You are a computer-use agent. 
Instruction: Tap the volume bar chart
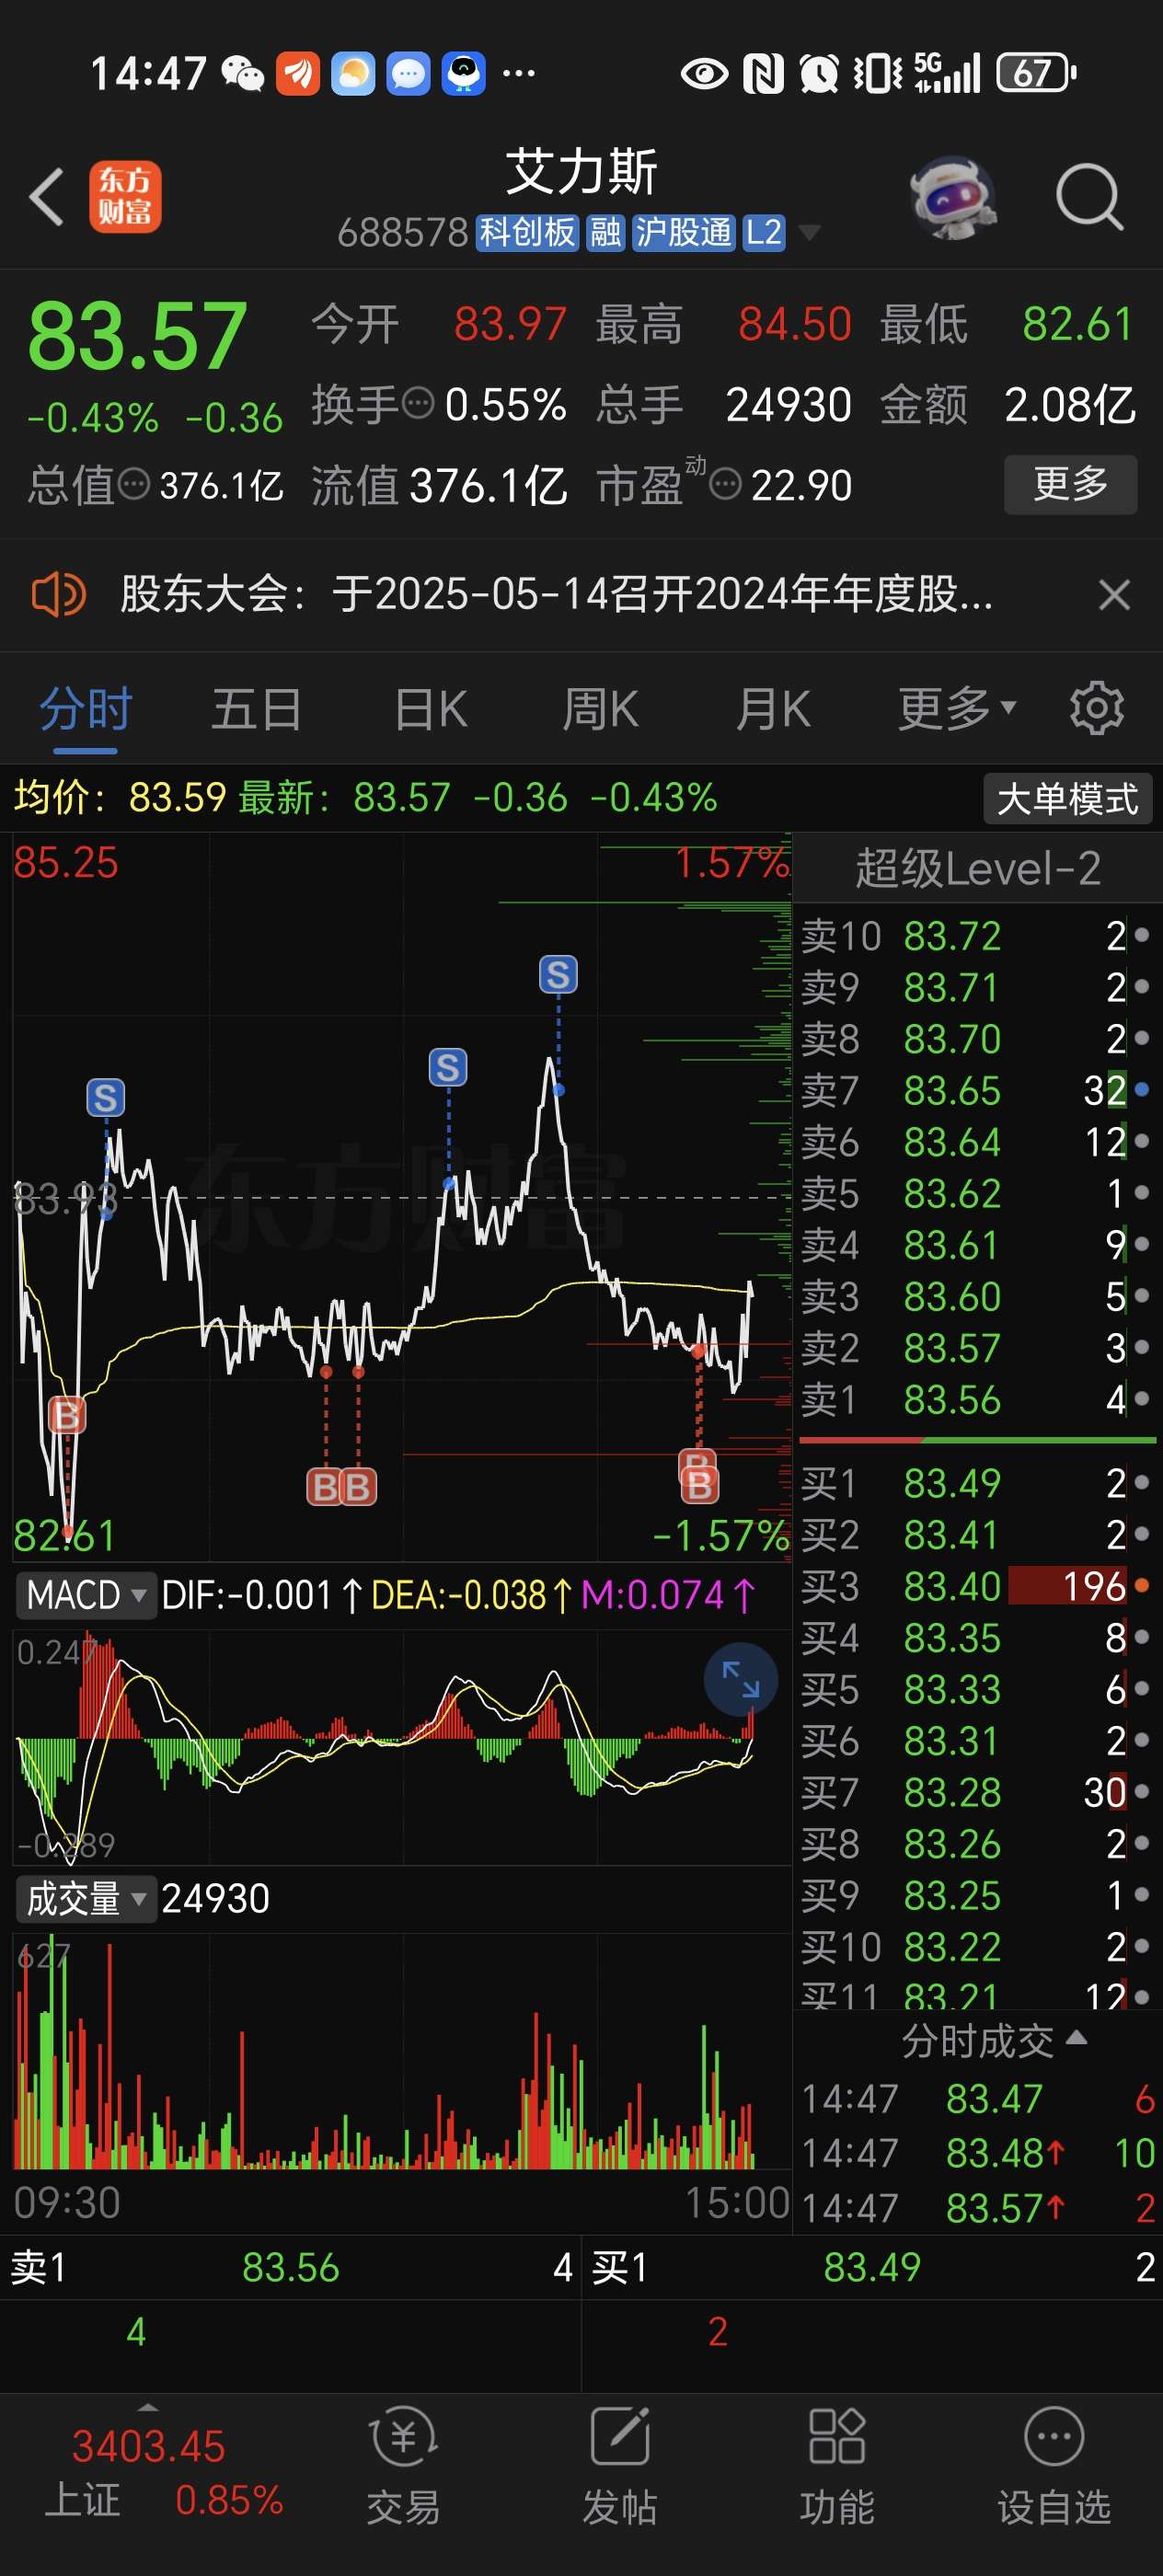pos(400,2052)
